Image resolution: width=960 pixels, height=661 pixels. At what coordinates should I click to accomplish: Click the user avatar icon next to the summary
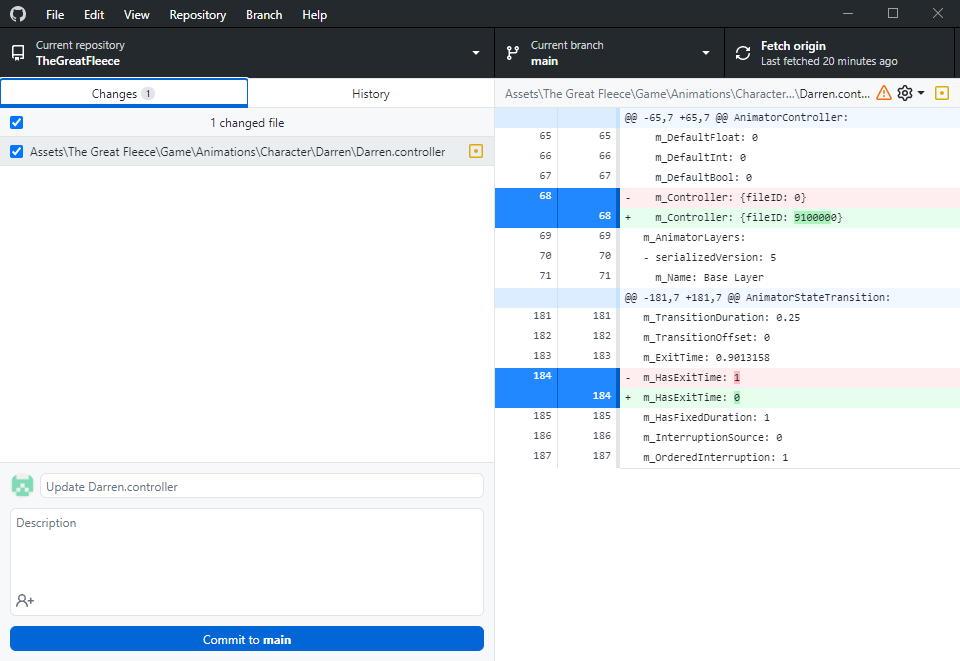pyautogui.click(x=23, y=485)
